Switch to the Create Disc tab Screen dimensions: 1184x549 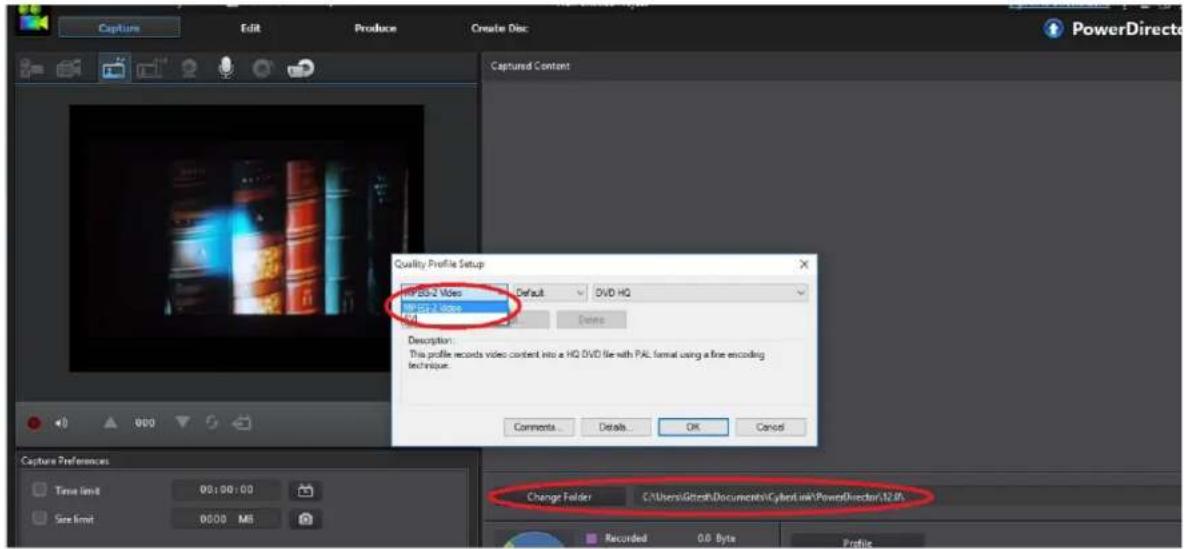pyautogui.click(x=499, y=28)
